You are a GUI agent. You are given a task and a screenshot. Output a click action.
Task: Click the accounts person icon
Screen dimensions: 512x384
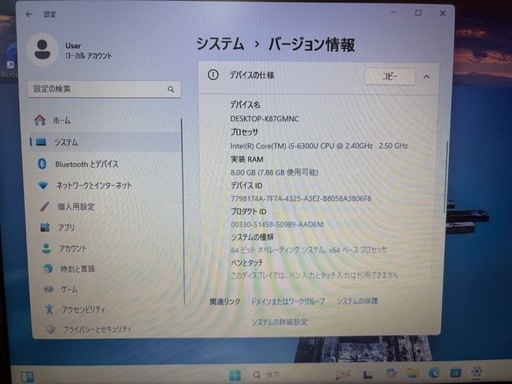pyautogui.click(x=46, y=248)
